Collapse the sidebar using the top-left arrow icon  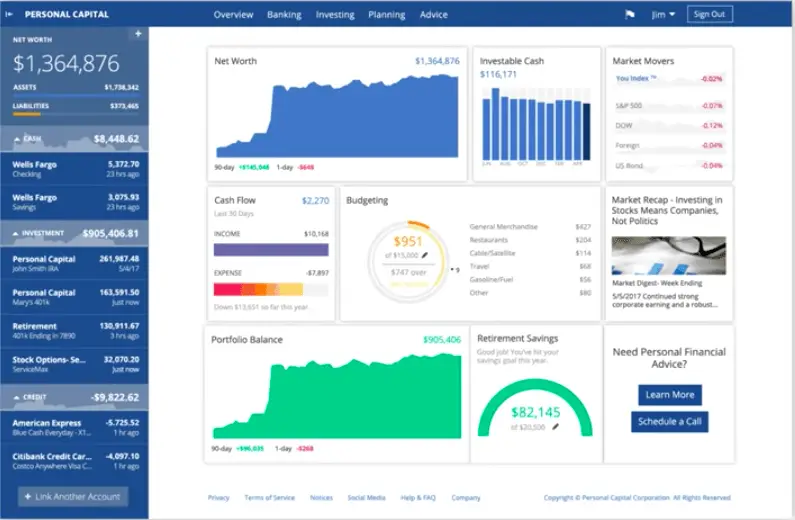click(9, 15)
